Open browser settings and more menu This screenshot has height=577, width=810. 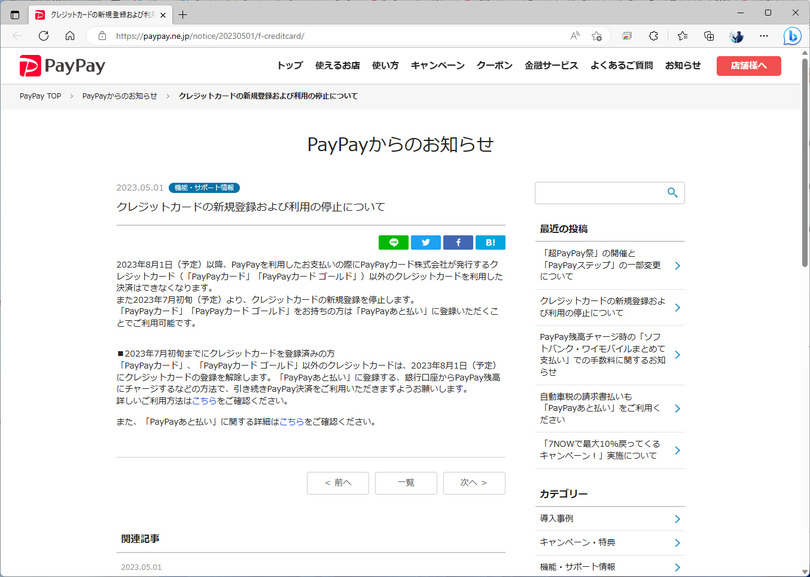[x=764, y=36]
